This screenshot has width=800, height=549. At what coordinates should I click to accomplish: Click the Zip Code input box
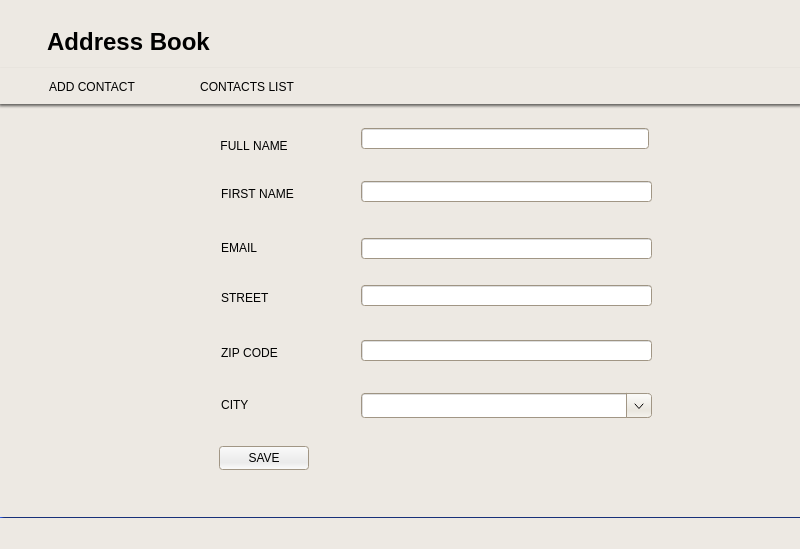(x=506, y=351)
